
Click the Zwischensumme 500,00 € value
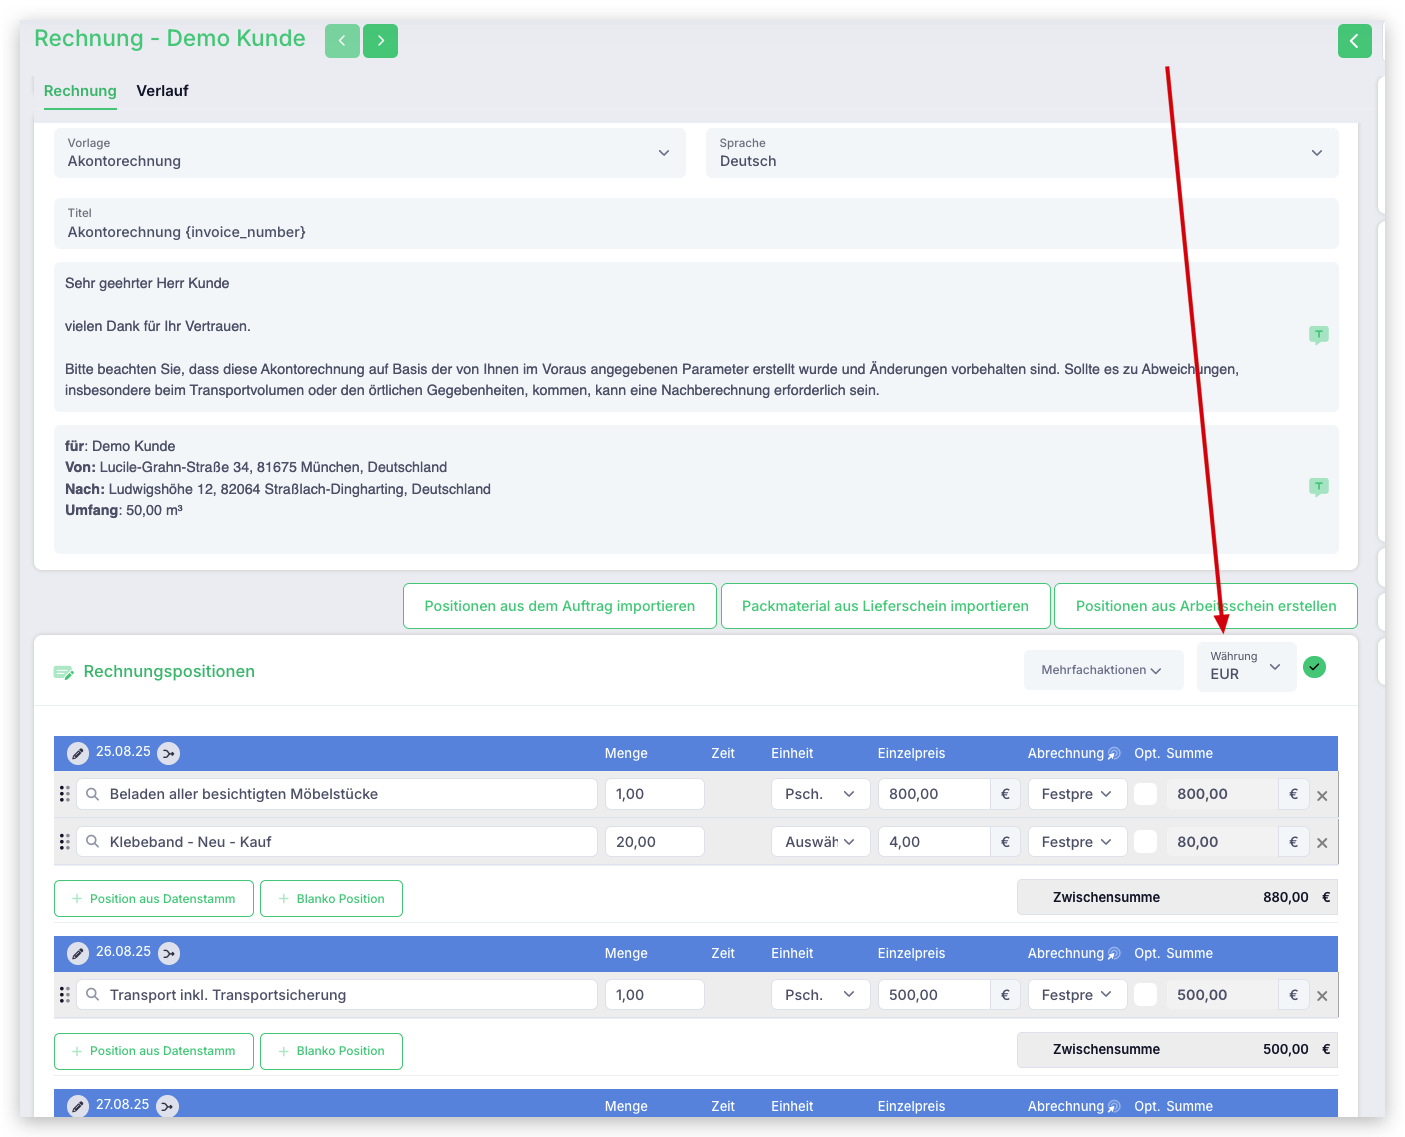click(x=1296, y=1049)
